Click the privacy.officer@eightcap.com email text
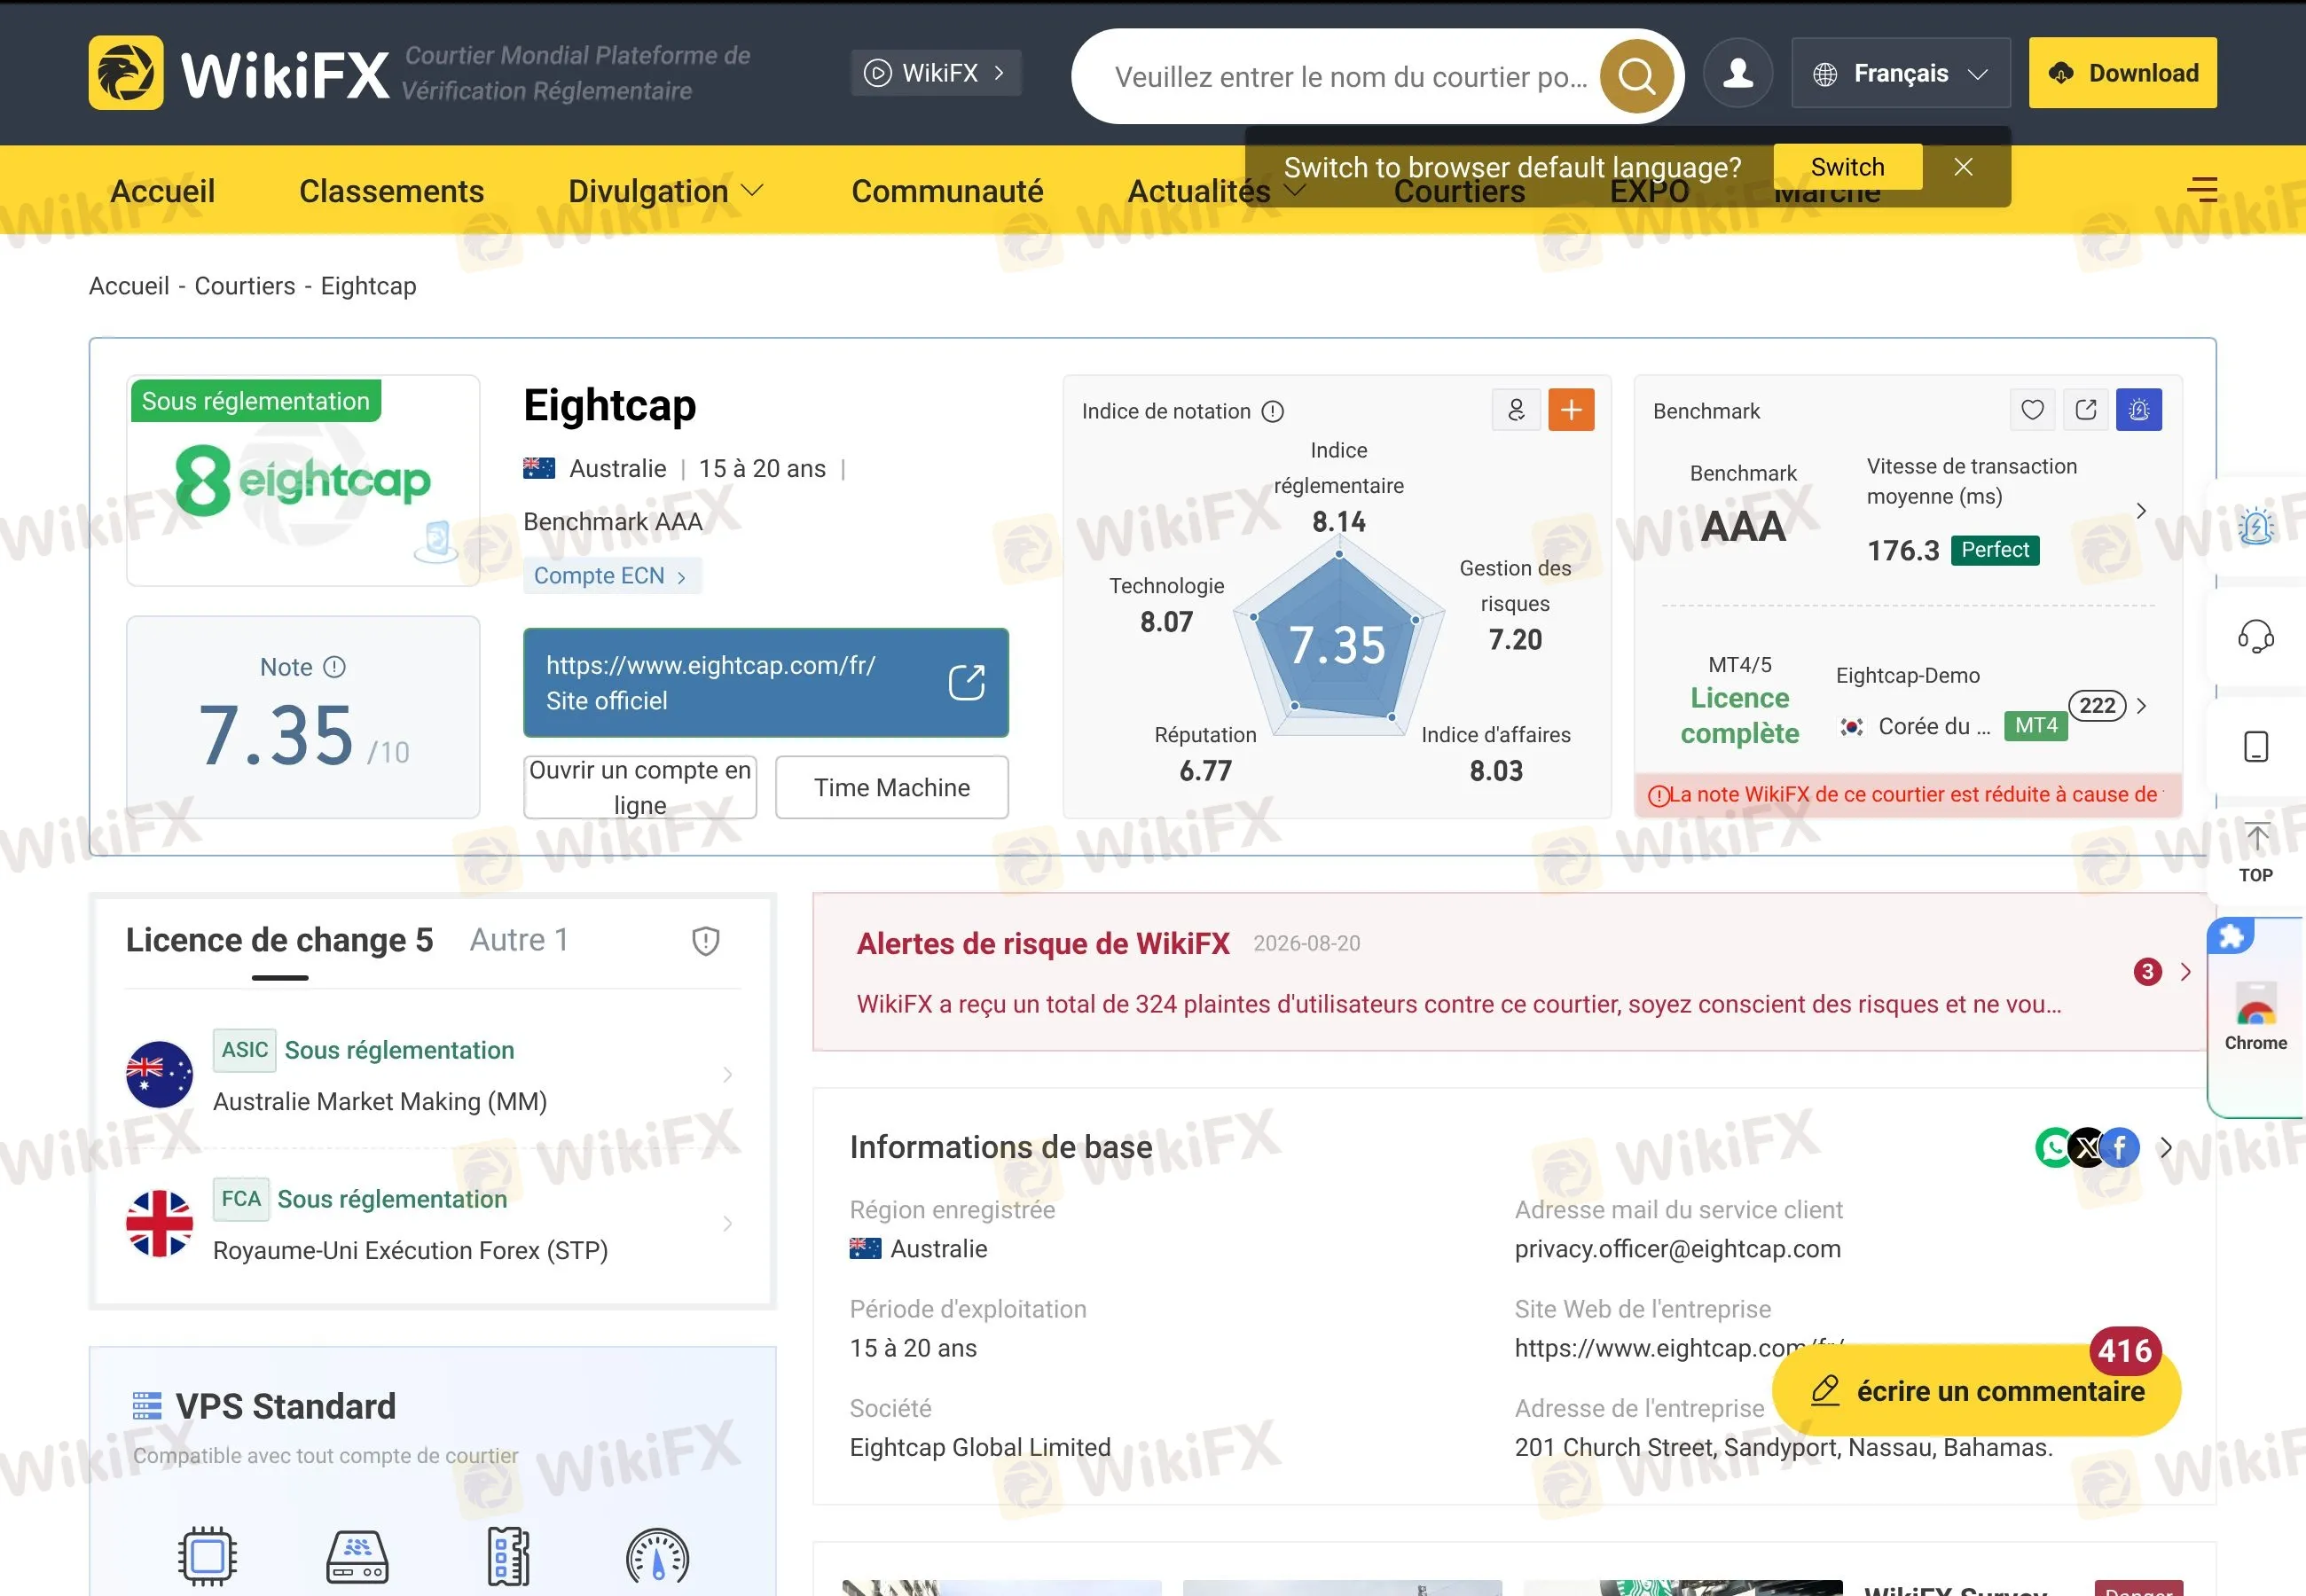The height and width of the screenshot is (1596, 2306). (x=1677, y=1249)
